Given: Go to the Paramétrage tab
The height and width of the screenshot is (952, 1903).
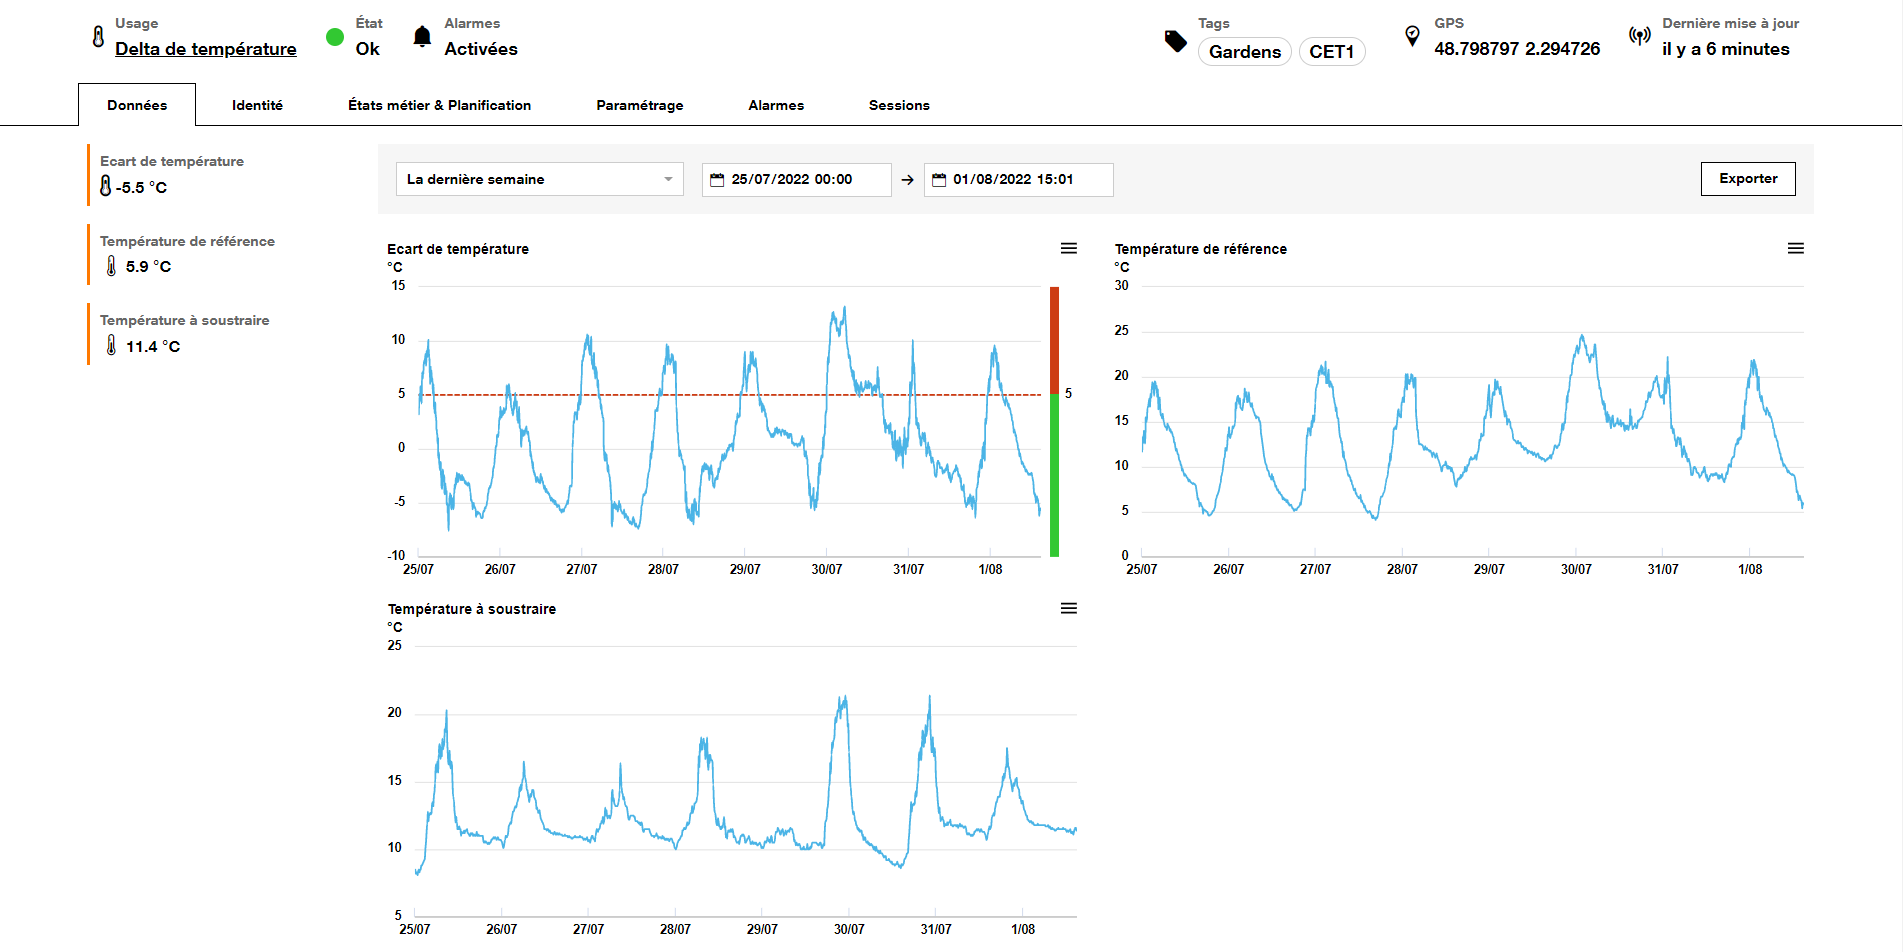Looking at the screenshot, I should (639, 105).
